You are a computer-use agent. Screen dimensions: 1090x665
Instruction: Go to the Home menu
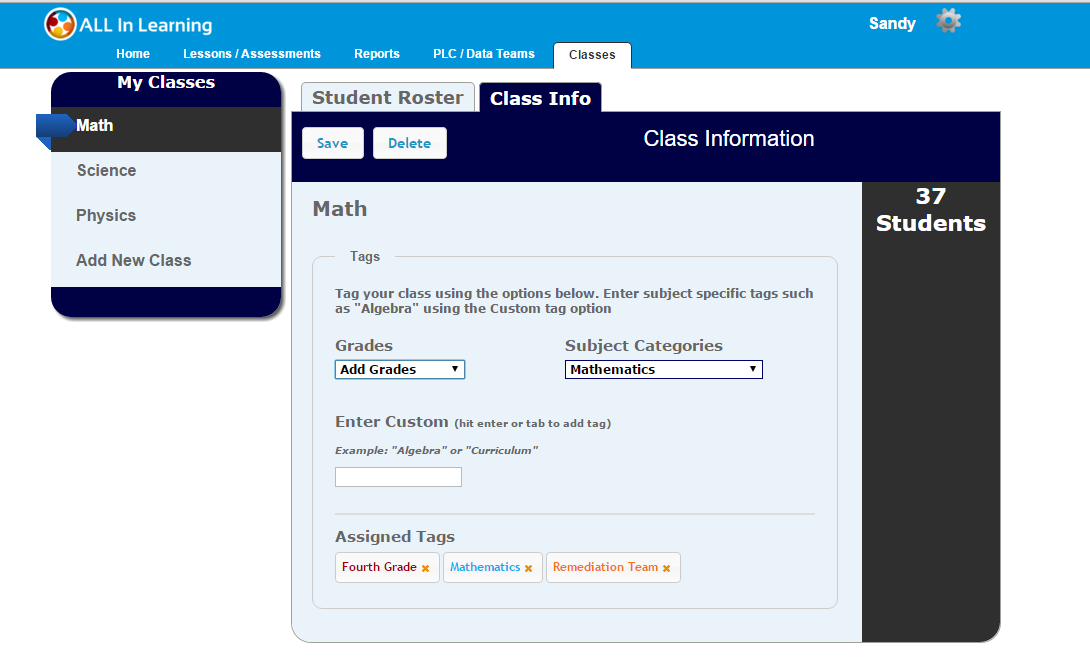click(133, 54)
